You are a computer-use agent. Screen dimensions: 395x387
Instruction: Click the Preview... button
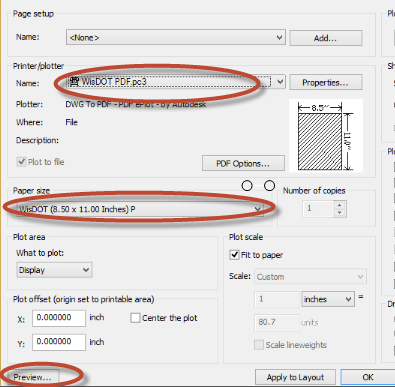point(33,377)
